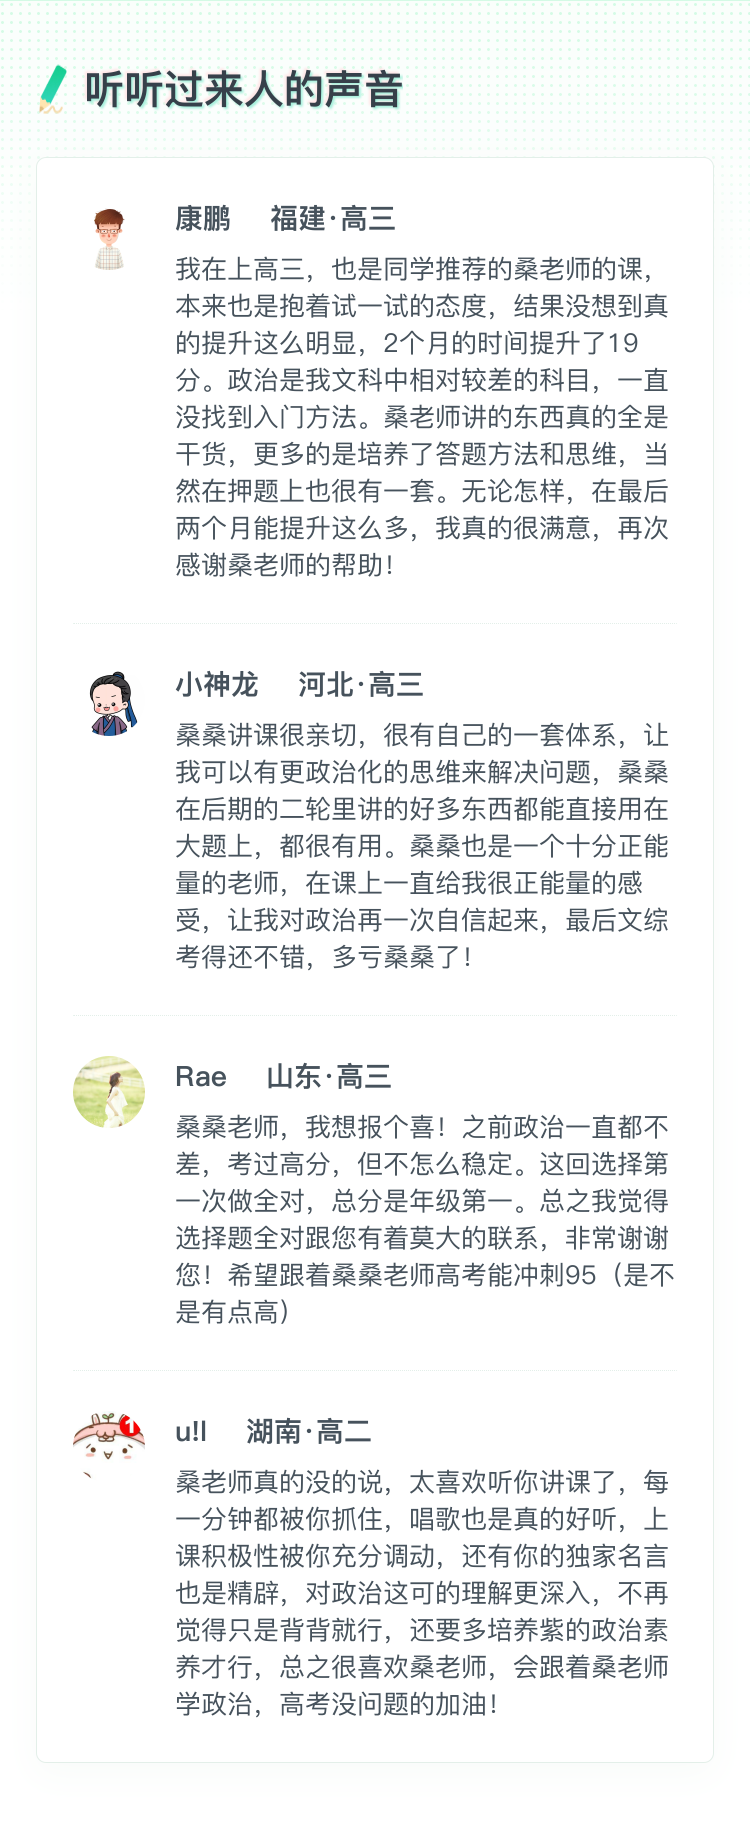Screen dimensions: 750x1843
Task: Open Rae's round photo avatar
Action: (x=109, y=1092)
